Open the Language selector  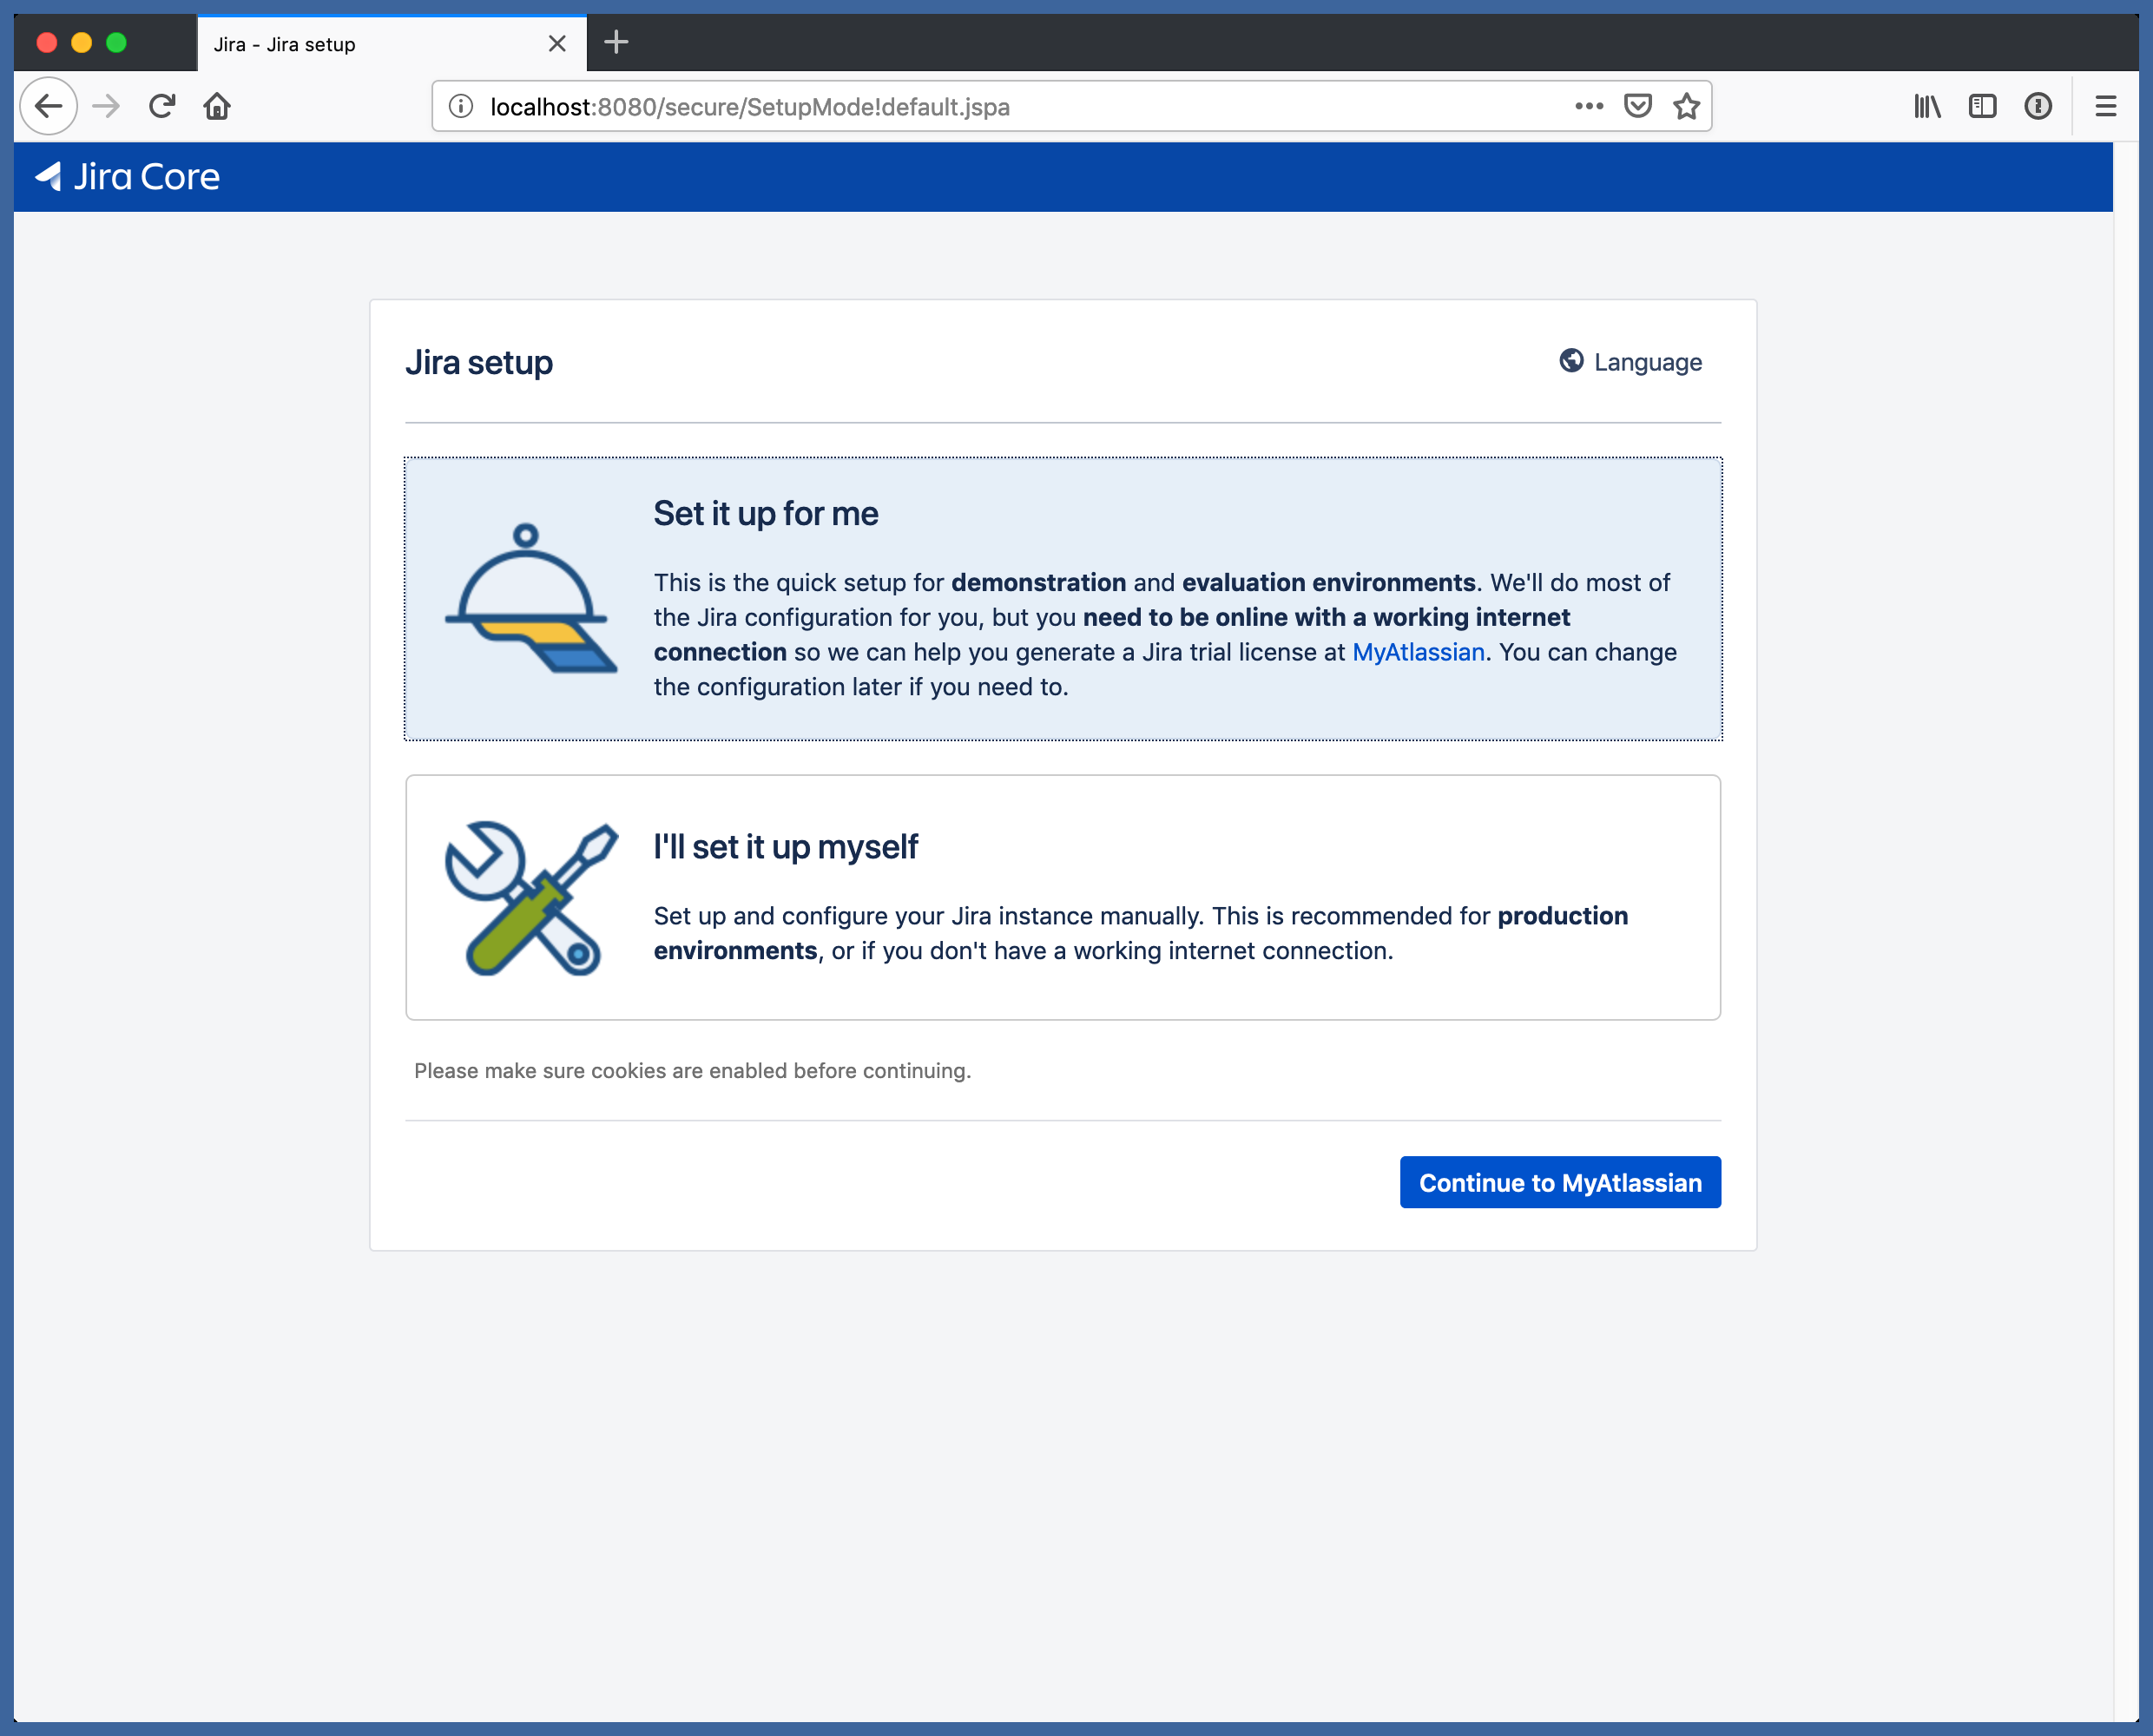(x=1630, y=362)
